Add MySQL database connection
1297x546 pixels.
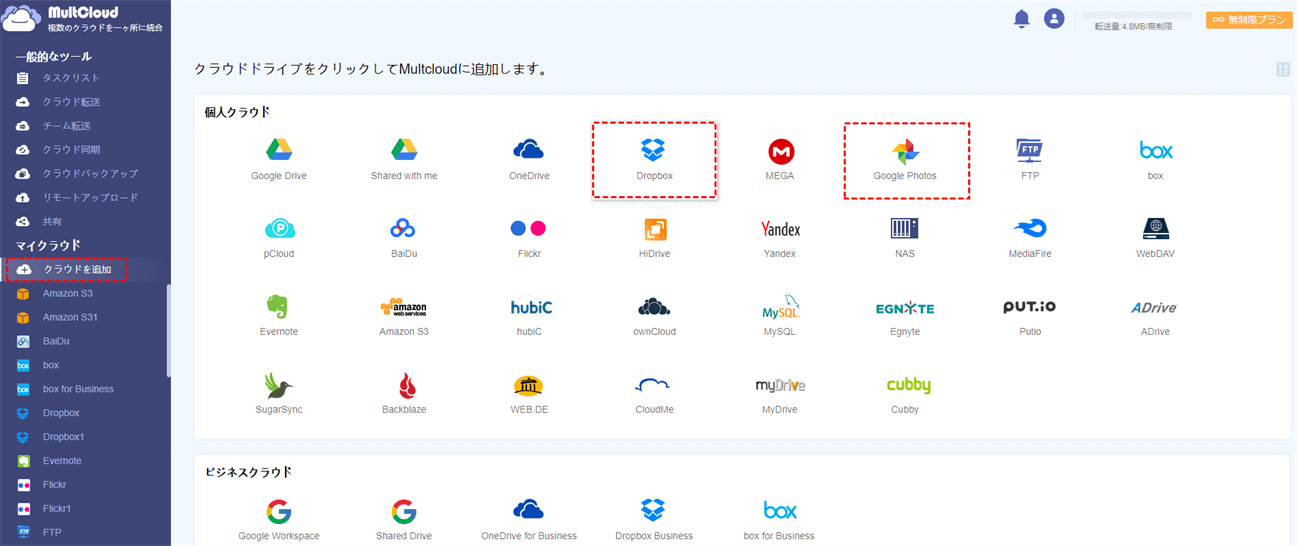(x=780, y=316)
